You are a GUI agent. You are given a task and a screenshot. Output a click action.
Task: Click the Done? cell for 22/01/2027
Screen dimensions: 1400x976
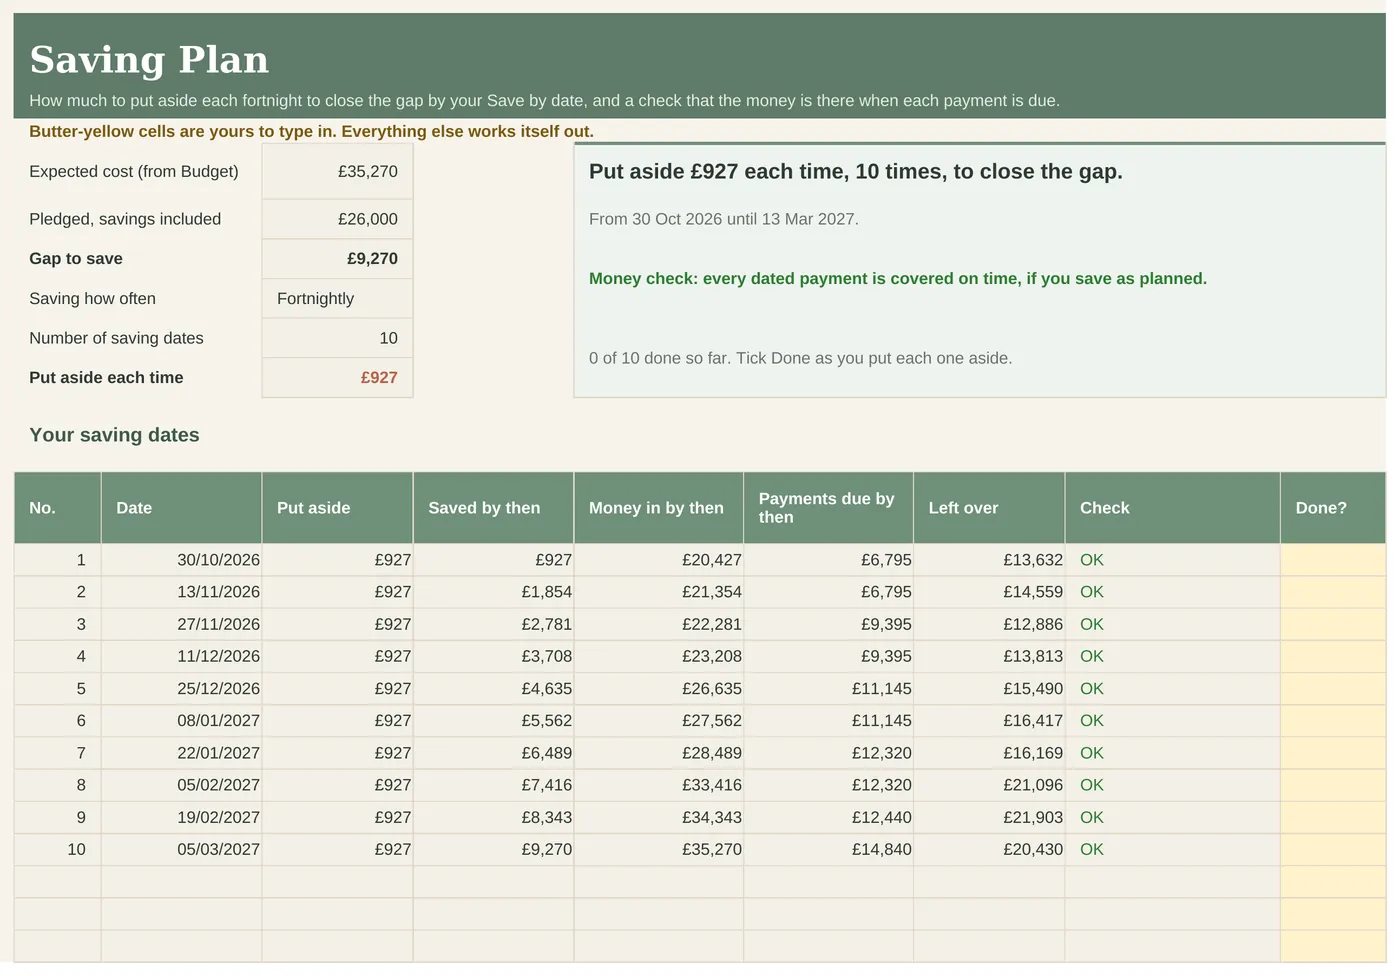pyautogui.click(x=1333, y=753)
